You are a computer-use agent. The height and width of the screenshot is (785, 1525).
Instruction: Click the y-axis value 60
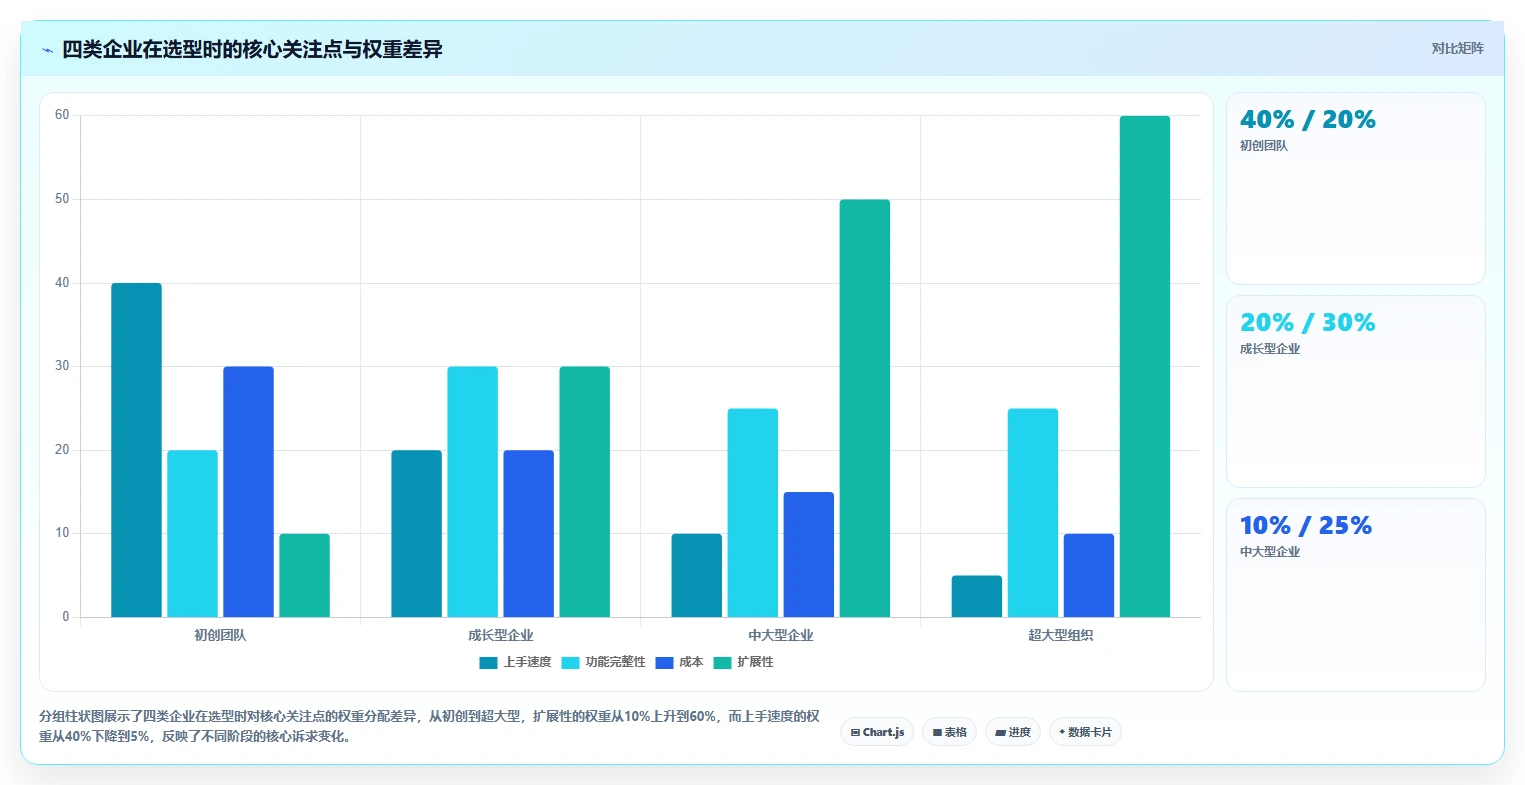(x=62, y=115)
